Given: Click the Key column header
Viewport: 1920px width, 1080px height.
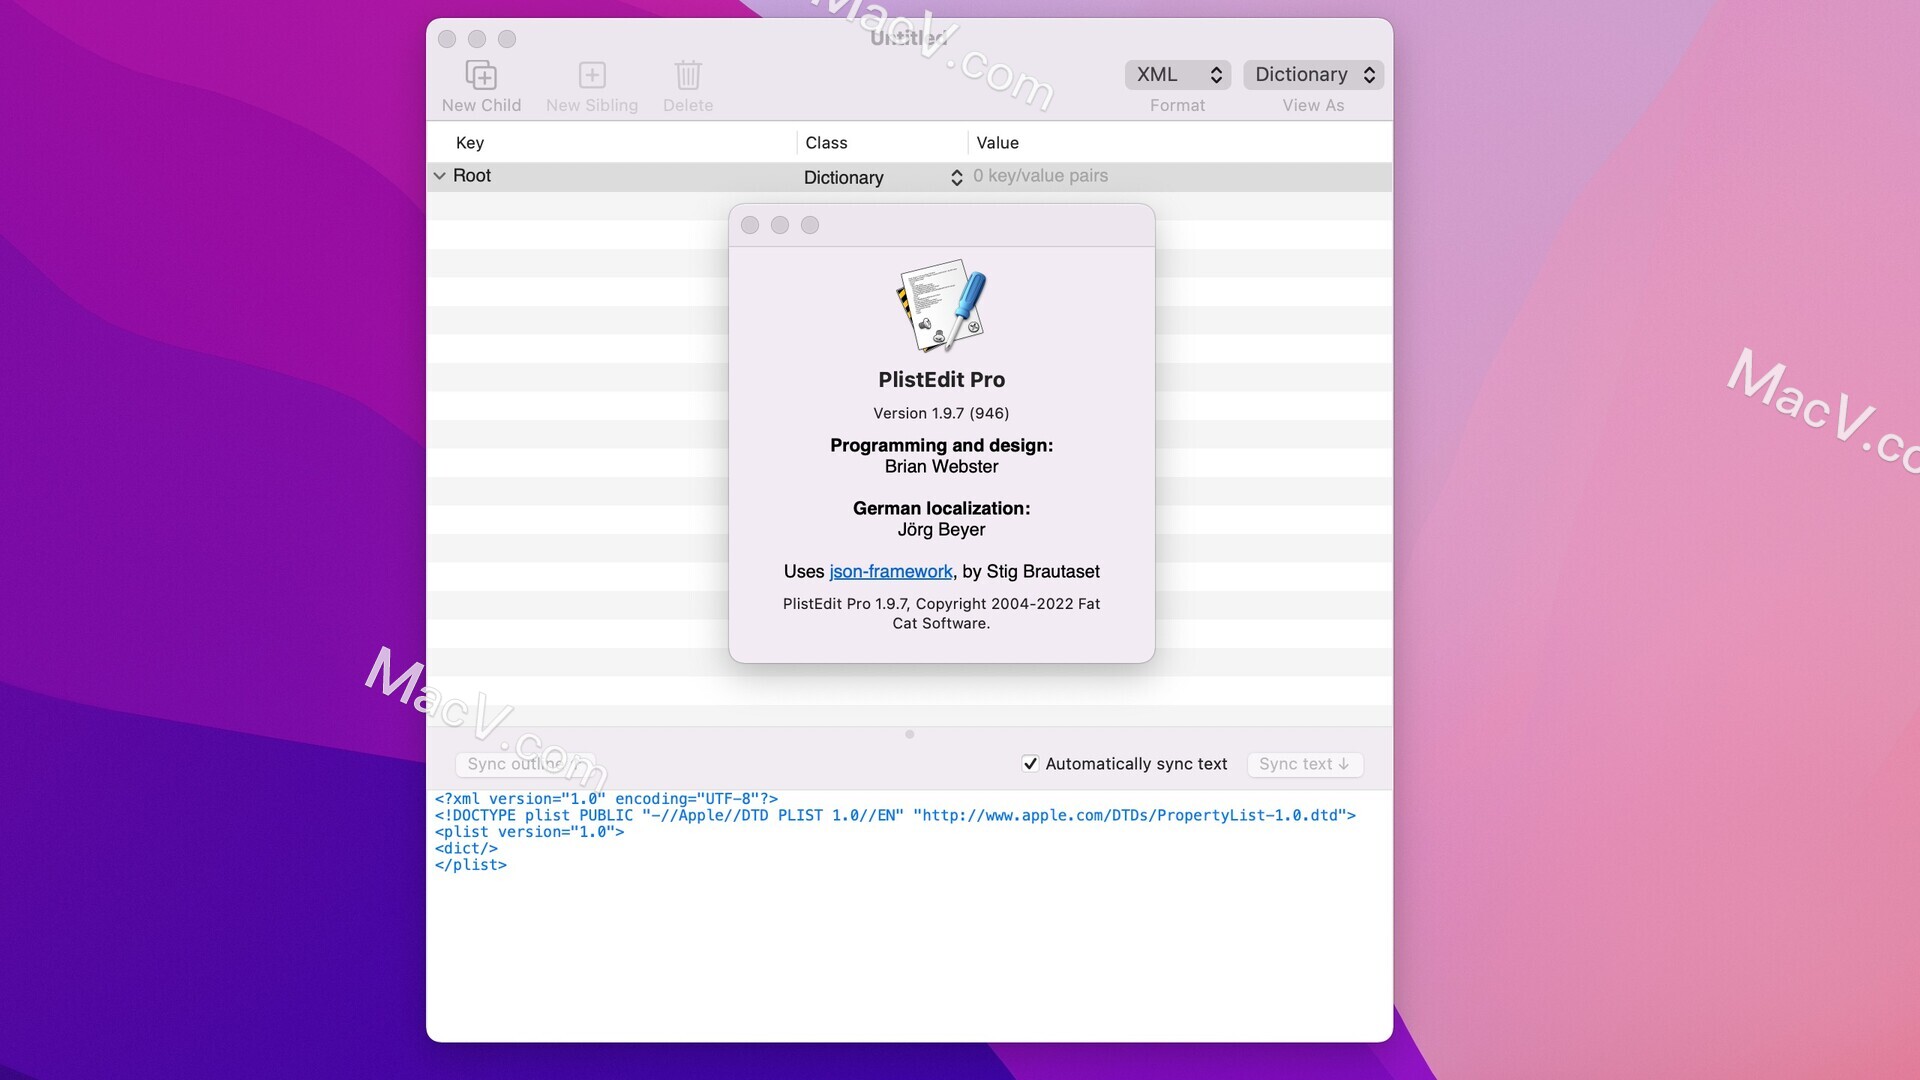Looking at the screenshot, I should point(470,143).
